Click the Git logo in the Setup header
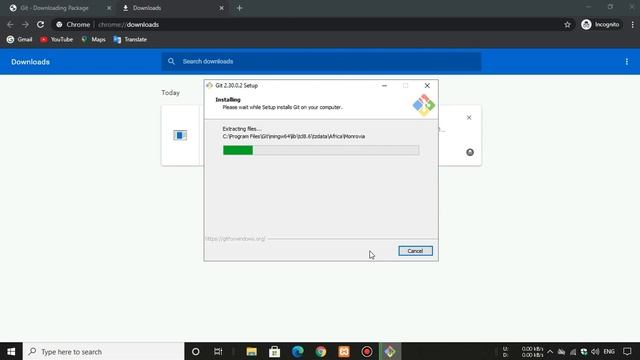640x360 pixels. point(424,105)
